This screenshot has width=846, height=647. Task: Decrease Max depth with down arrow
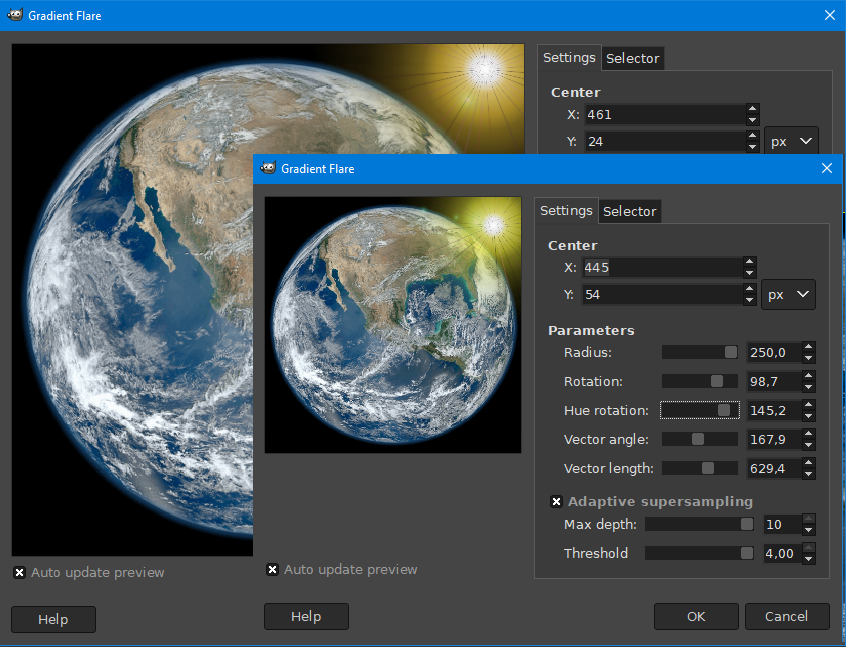click(808, 530)
